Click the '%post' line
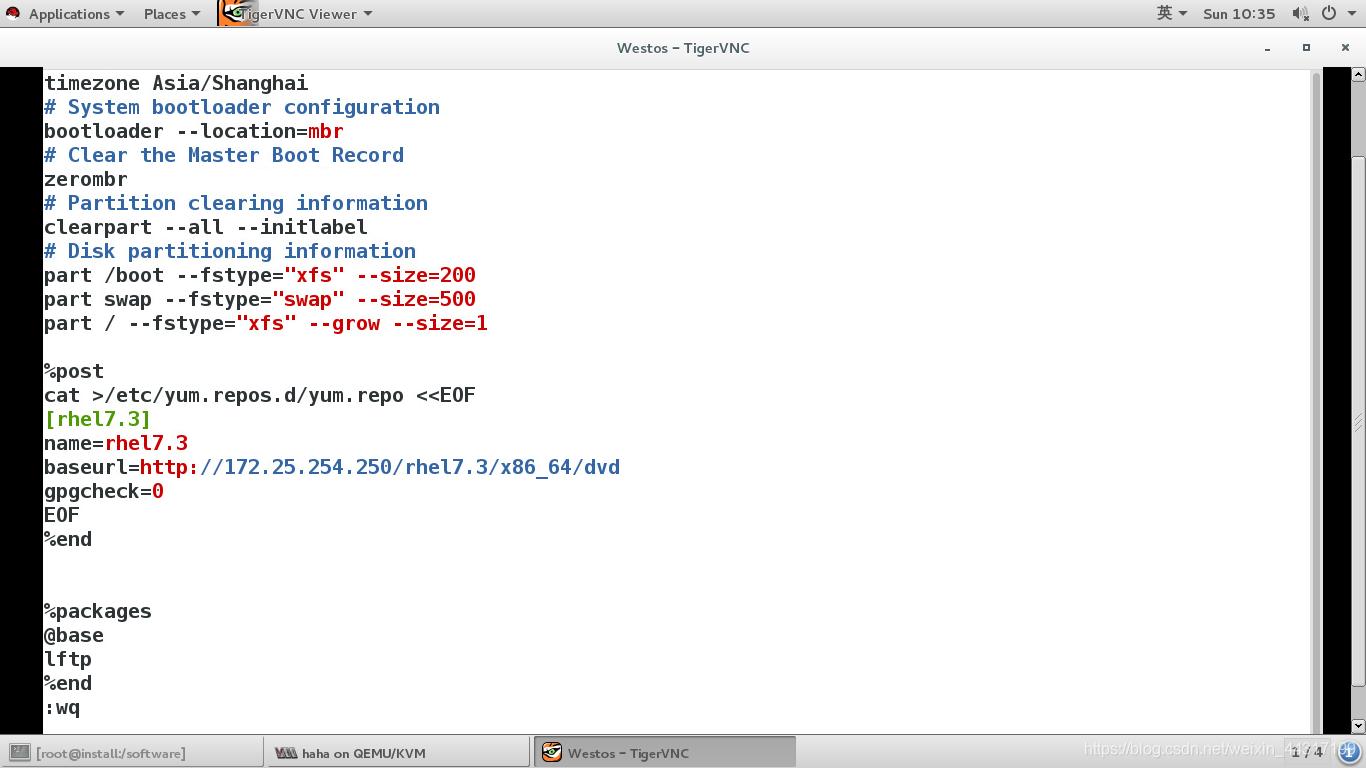This screenshot has height=768, width=1366. pyautogui.click(x=74, y=371)
